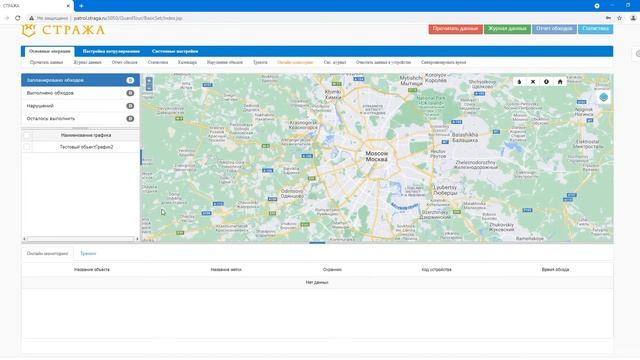Screen dimensions: 640x360
Task: Click the 'not secure' warning icon in address bar
Action: coord(31,18)
